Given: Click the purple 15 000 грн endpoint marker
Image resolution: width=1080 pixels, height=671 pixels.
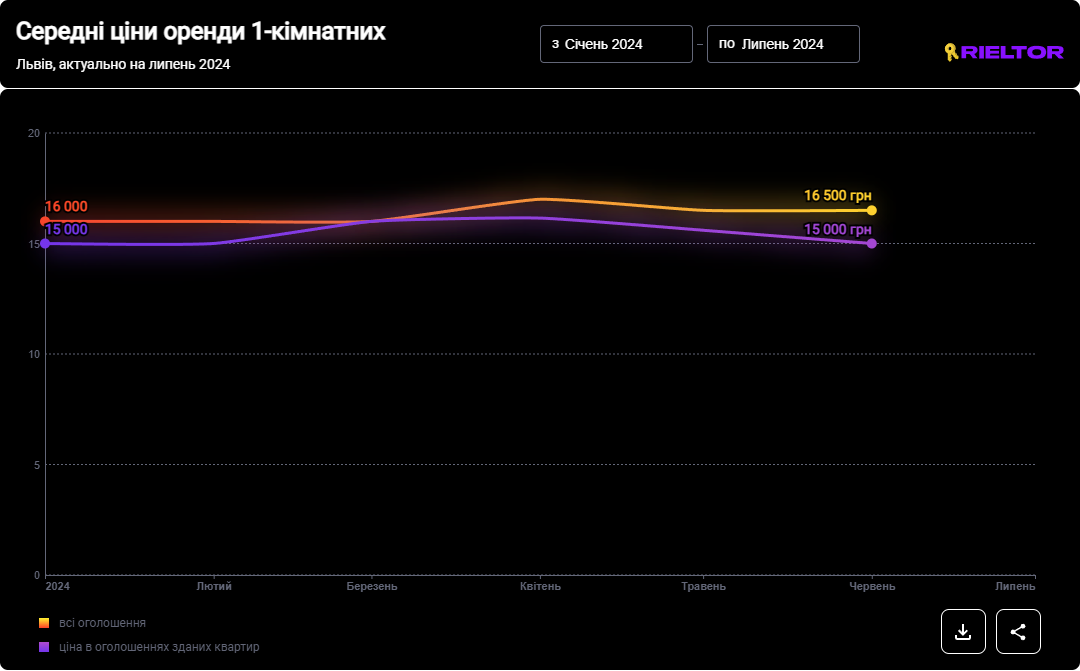Looking at the screenshot, I should point(872,243).
